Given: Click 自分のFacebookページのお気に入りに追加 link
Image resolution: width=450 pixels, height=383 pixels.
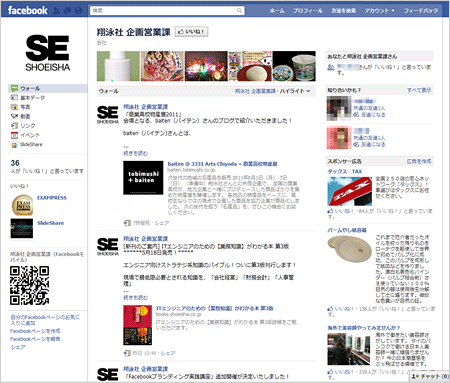Looking at the screenshot, I should [x=45, y=320].
